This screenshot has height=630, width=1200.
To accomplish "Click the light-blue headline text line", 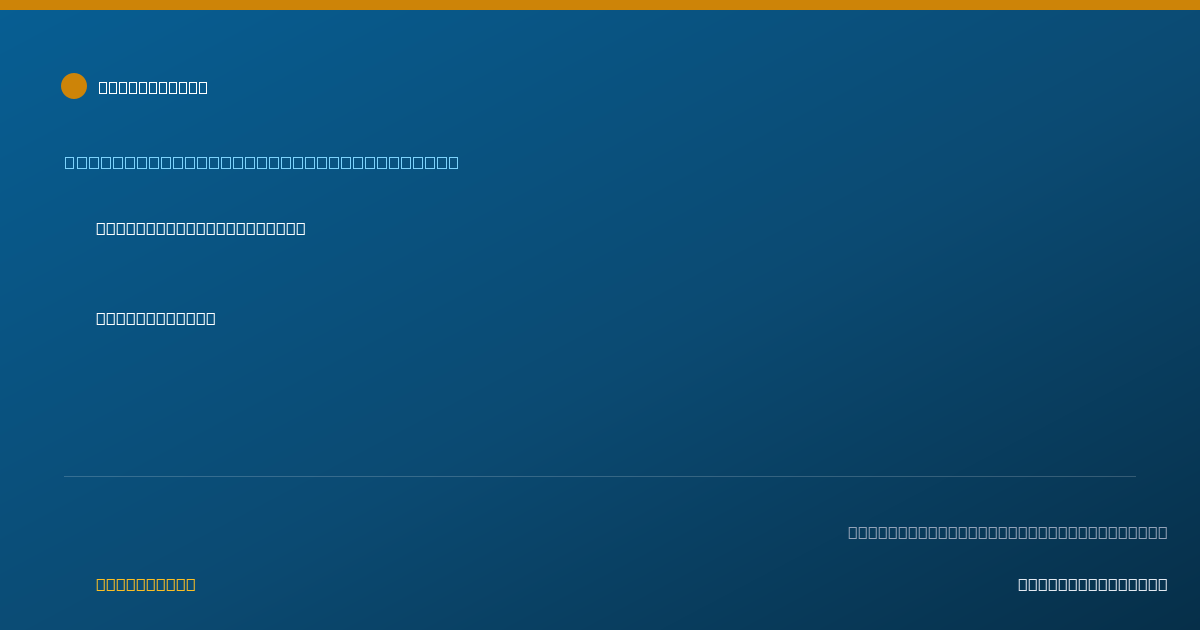I will (262, 162).
